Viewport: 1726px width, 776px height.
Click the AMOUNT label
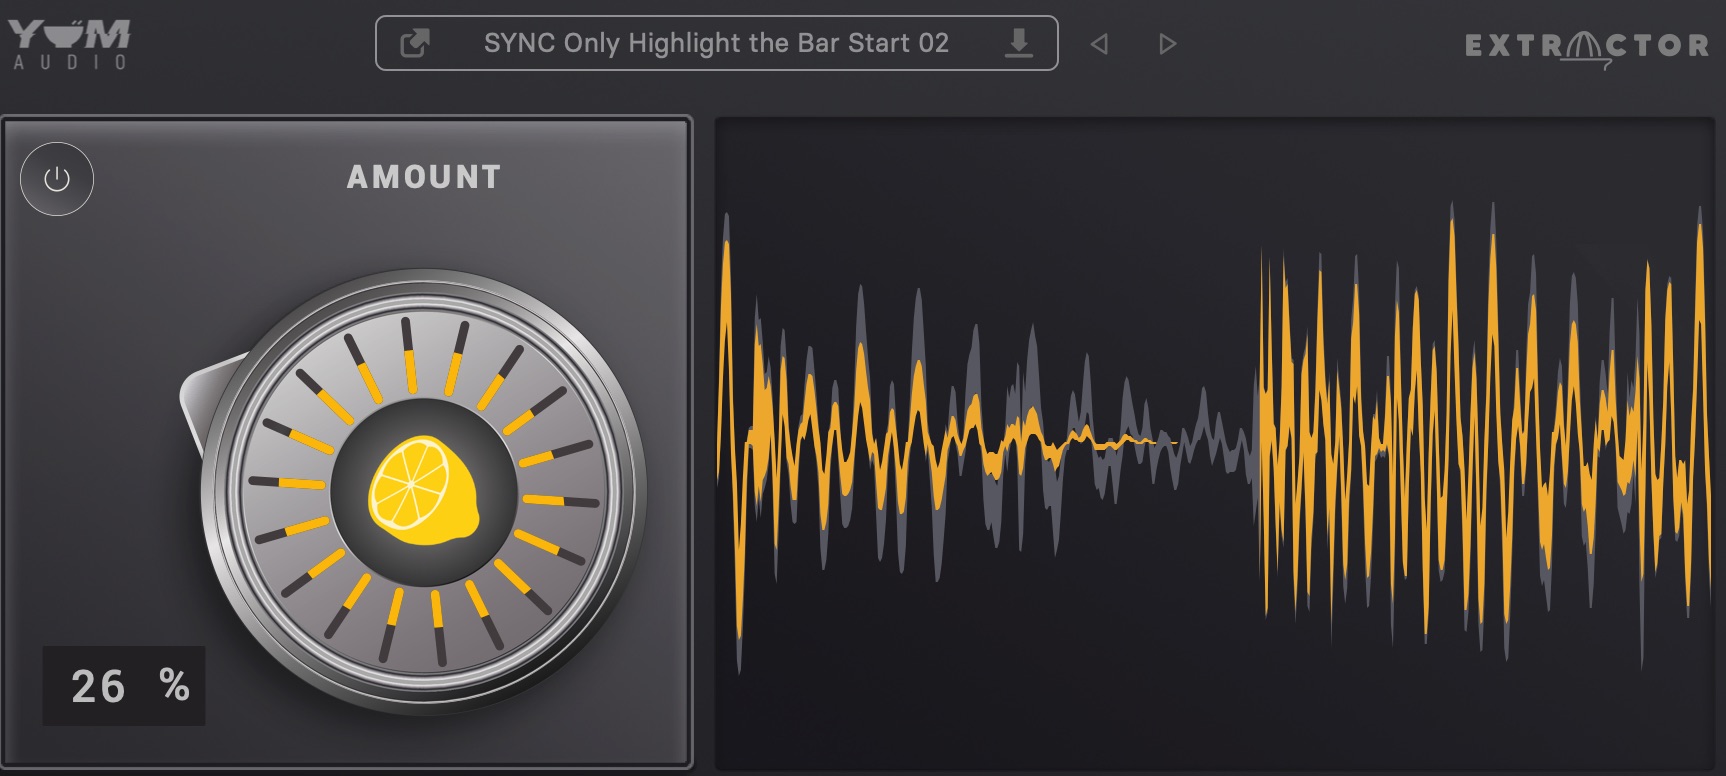pos(424,177)
